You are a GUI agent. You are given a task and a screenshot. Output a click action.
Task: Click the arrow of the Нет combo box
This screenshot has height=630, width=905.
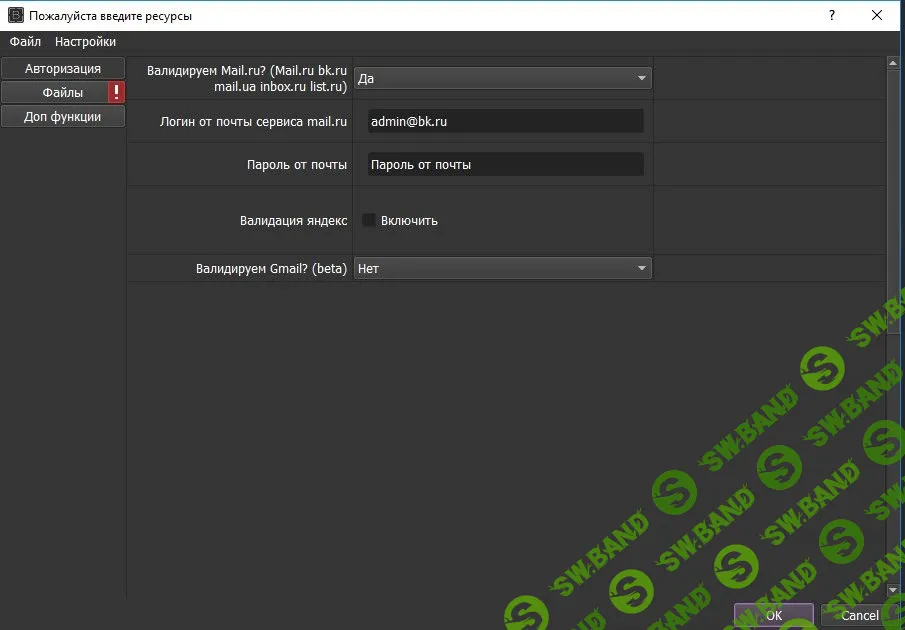(641, 268)
